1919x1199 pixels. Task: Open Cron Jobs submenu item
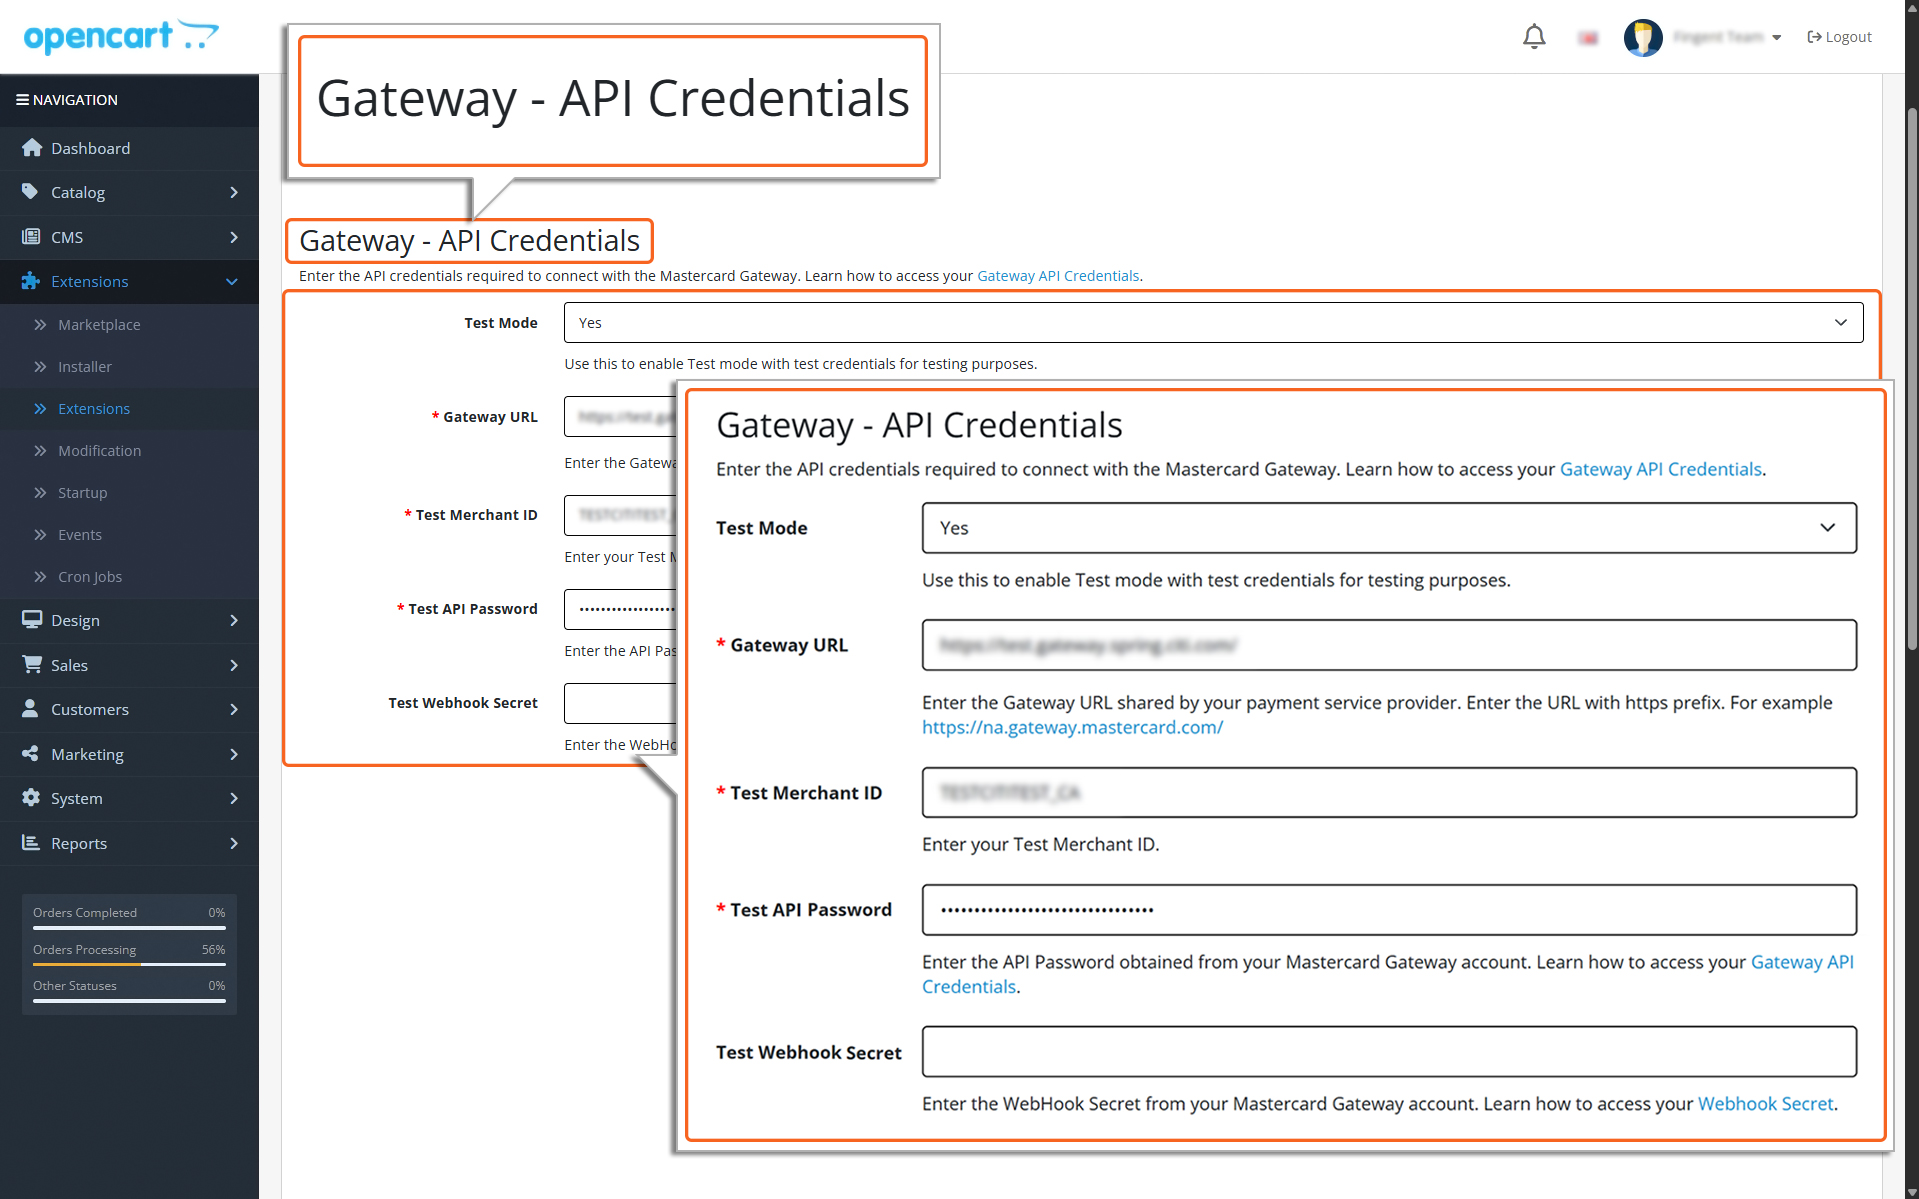(129, 577)
